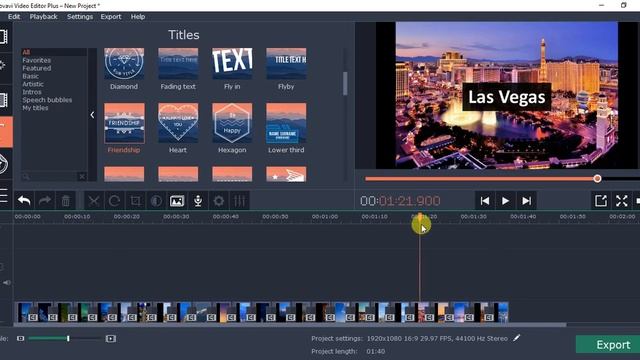The width and height of the screenshot is (640, 360).
Task: Select the Intros category
Action: [x=32, y=92]
